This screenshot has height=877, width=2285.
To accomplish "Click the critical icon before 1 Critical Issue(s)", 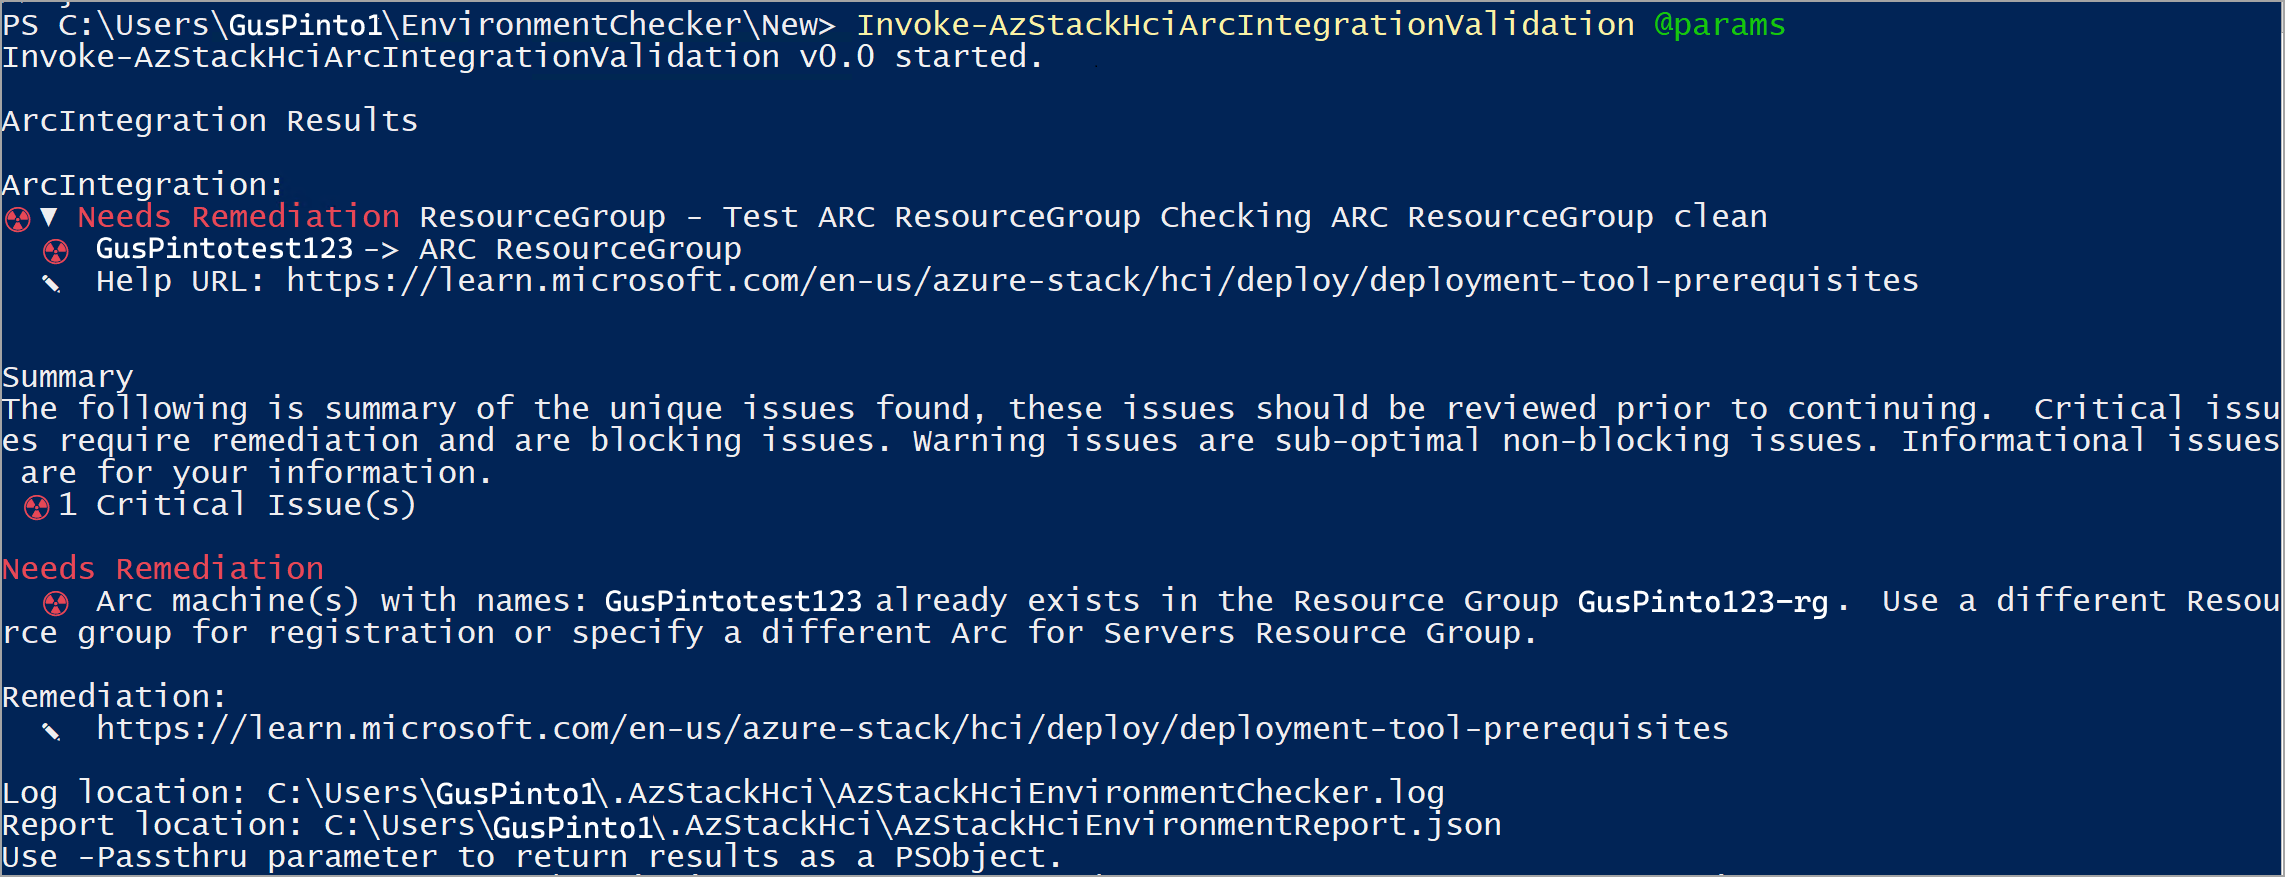I will (37, 507).
